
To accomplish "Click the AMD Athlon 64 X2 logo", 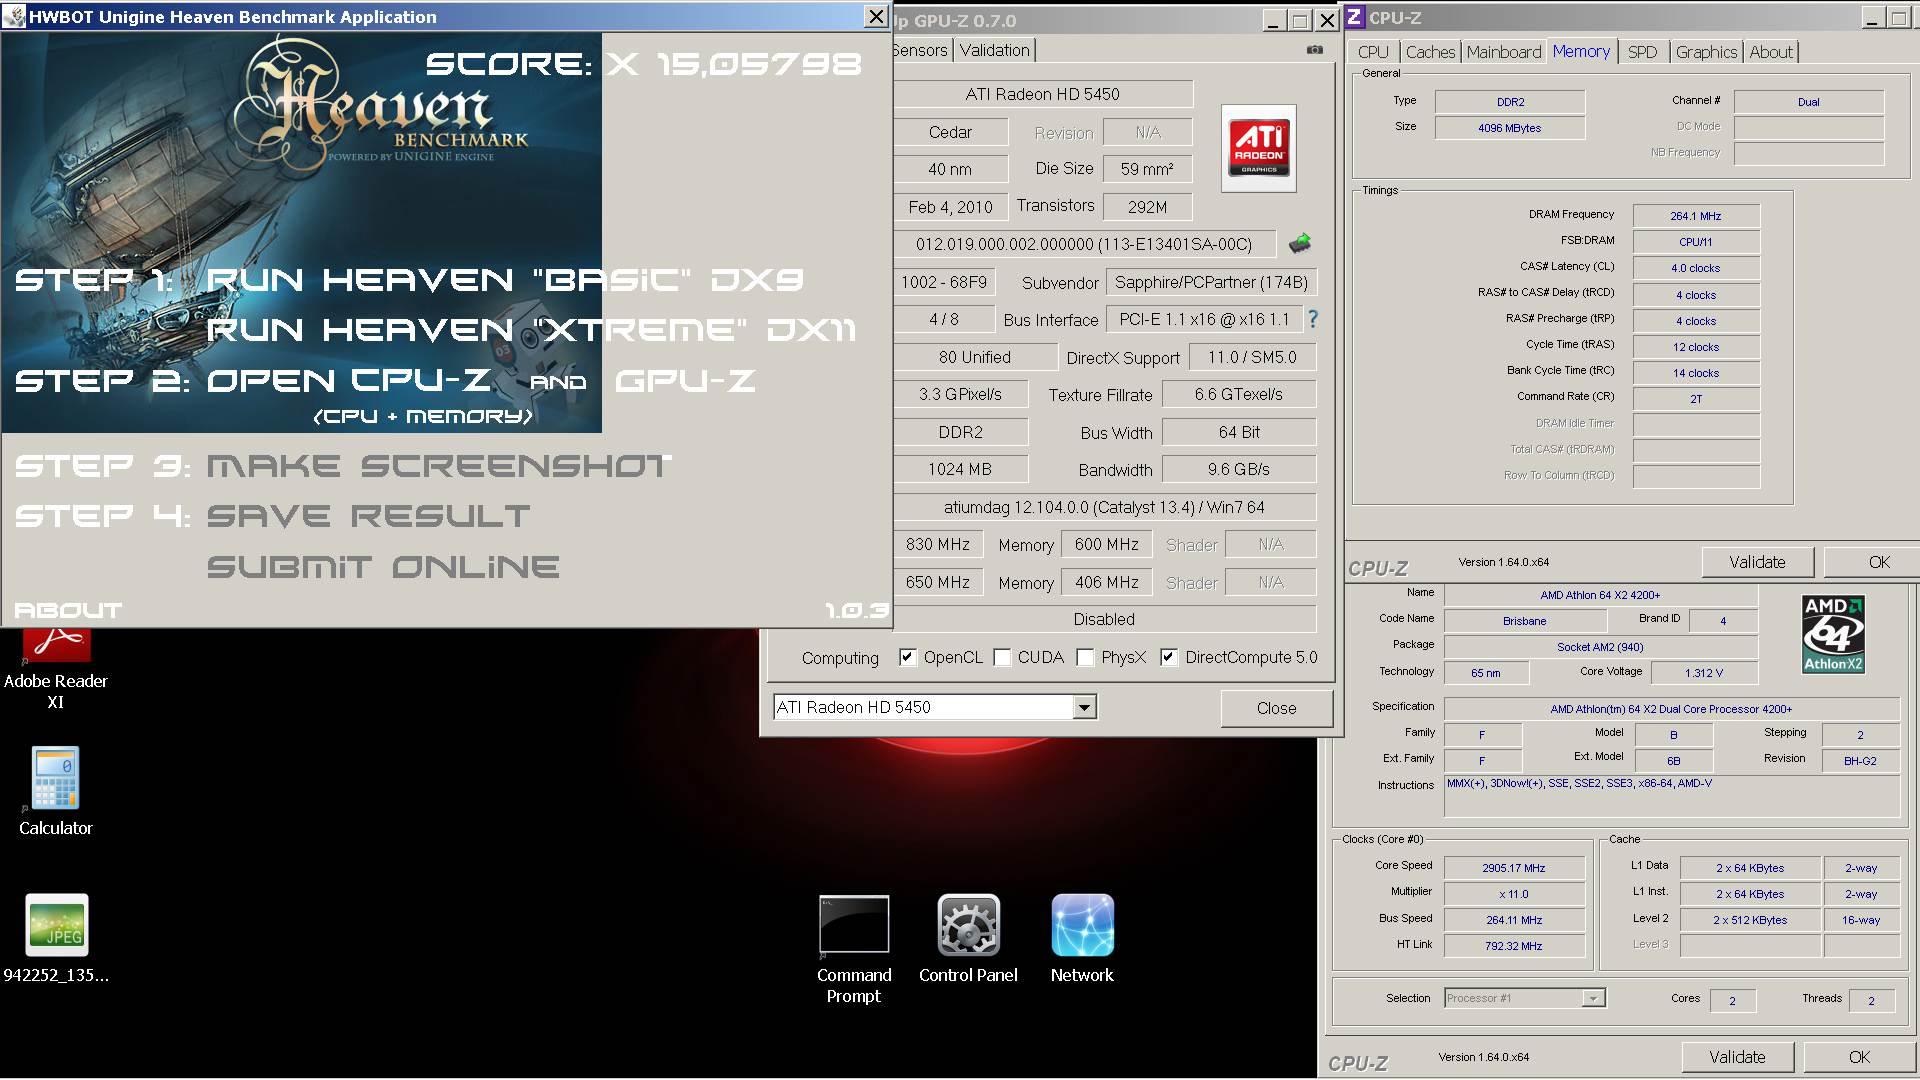I will (1833, 634).
